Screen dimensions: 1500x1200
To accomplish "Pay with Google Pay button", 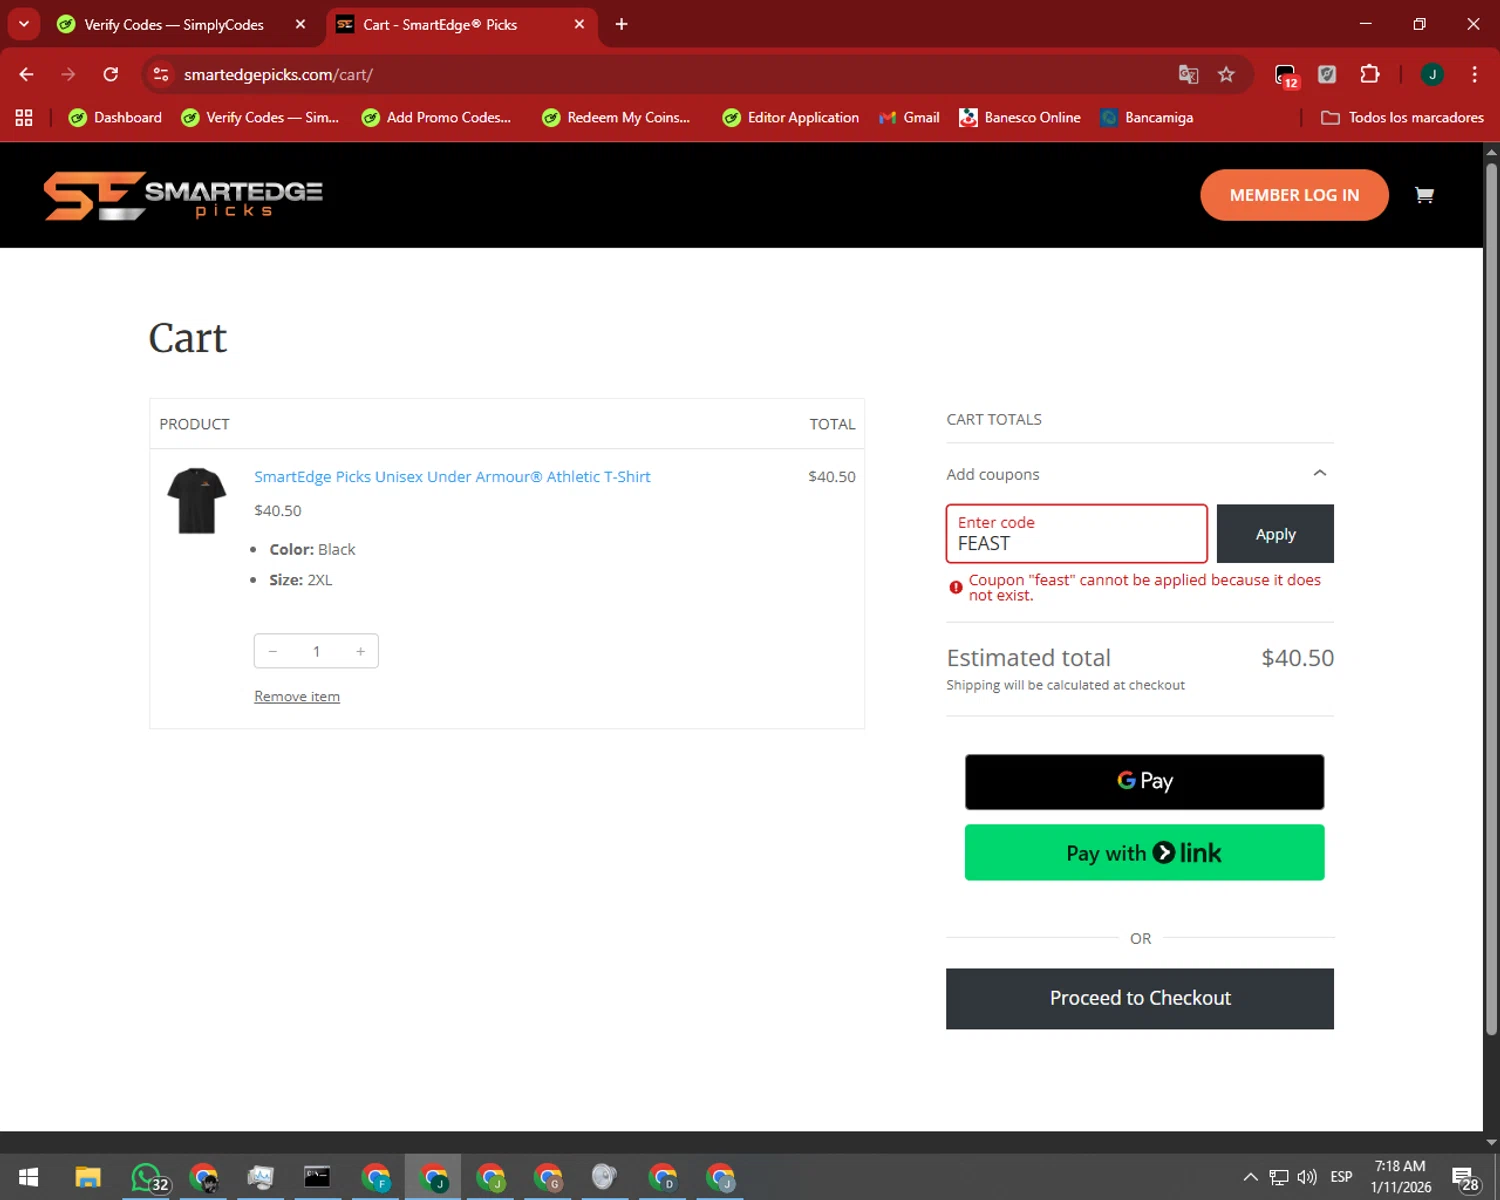I will 1144,782.
